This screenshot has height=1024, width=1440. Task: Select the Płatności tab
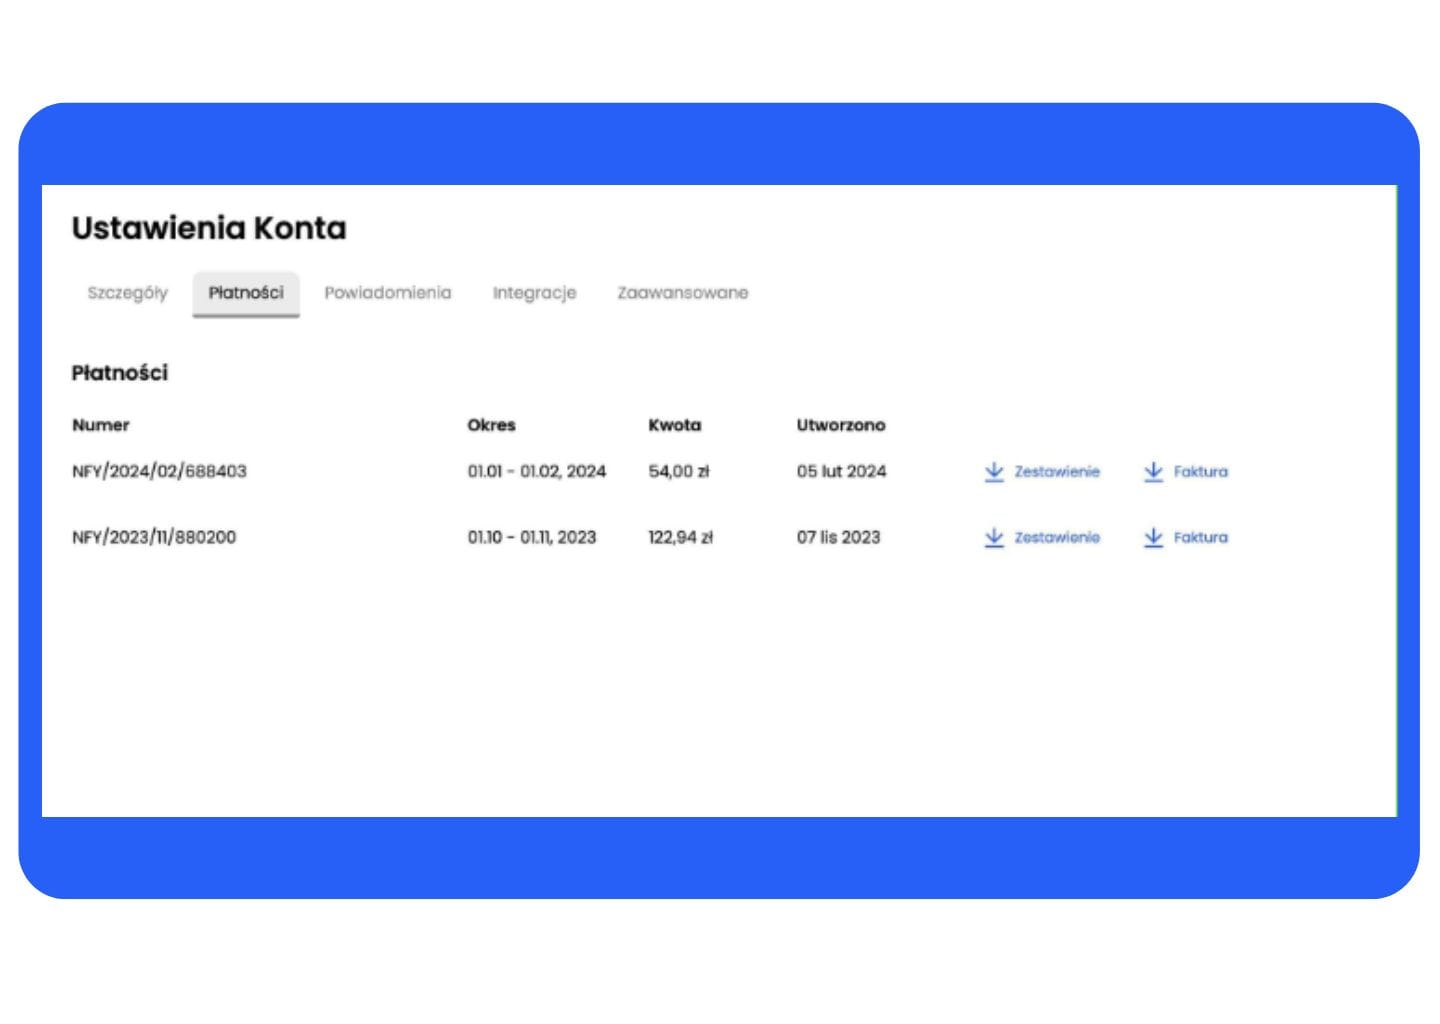click(x=246, y=293)
